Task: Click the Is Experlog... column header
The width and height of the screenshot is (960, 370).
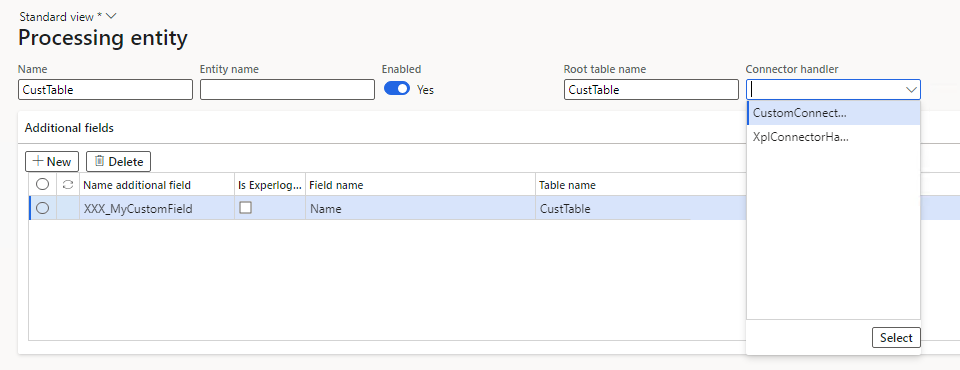Action: click(x=270, y=185)
